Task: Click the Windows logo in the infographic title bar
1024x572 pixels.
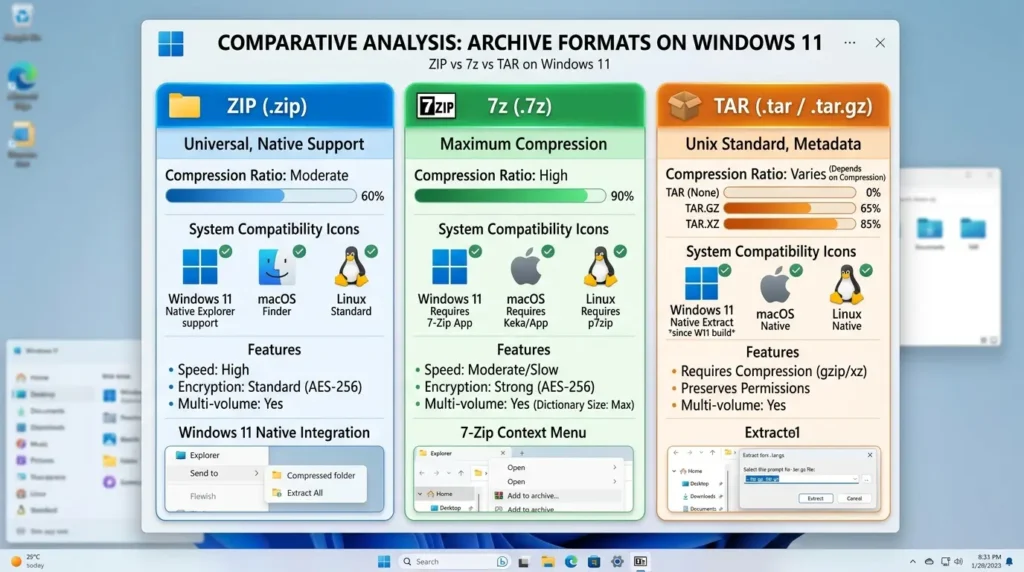Action: tap(171, 44)
